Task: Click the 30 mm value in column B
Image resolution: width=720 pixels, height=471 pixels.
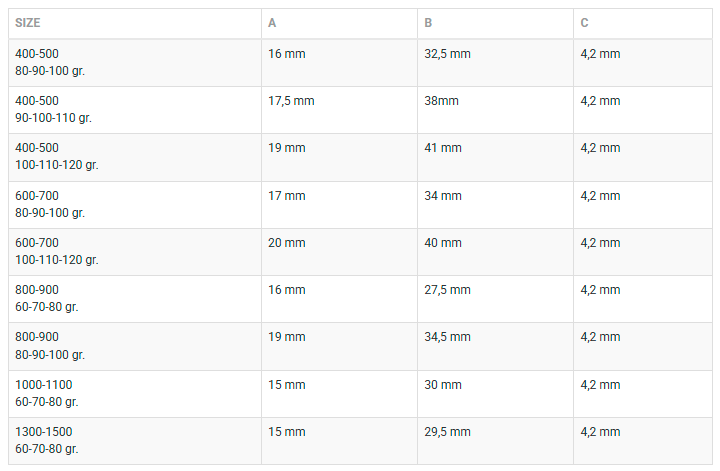Action: click(x=443, y=385)
